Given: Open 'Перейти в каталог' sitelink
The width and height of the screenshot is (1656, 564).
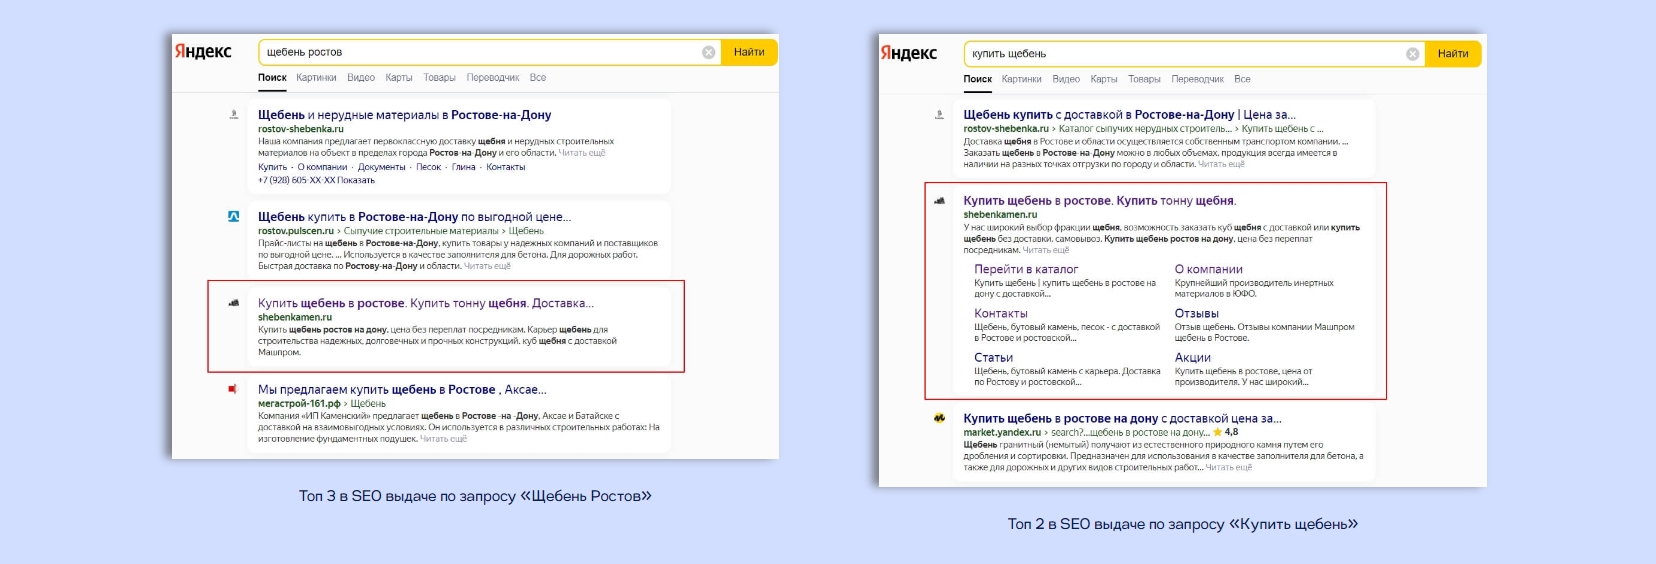Looking at the screenshot, I should 1026,269.
